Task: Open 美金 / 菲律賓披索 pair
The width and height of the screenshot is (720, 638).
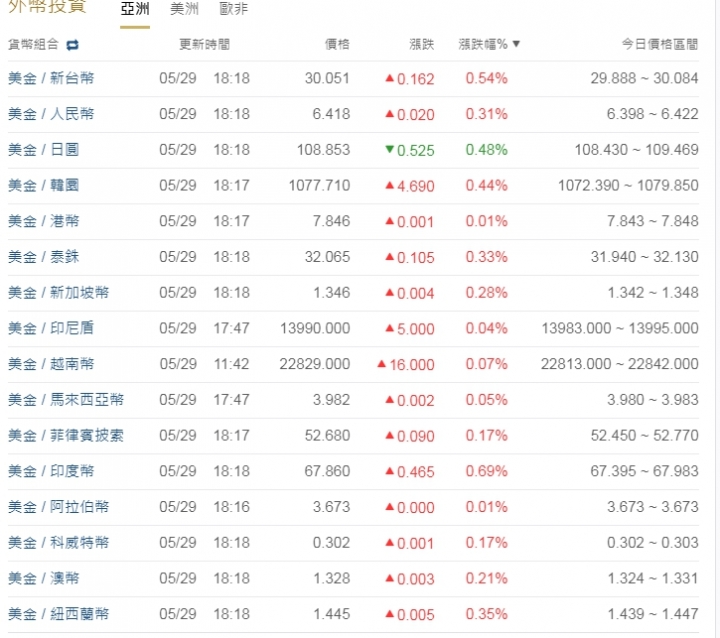Action: click(66, 435)
